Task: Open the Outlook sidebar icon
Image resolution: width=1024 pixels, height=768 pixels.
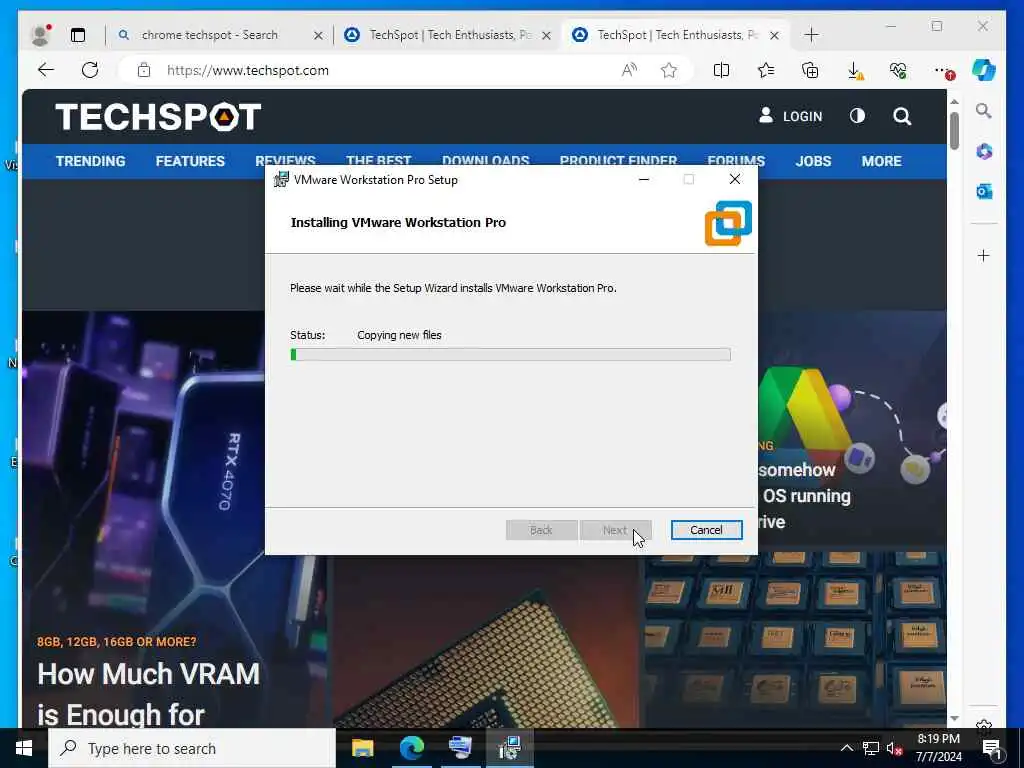Action: pos(984,191)
